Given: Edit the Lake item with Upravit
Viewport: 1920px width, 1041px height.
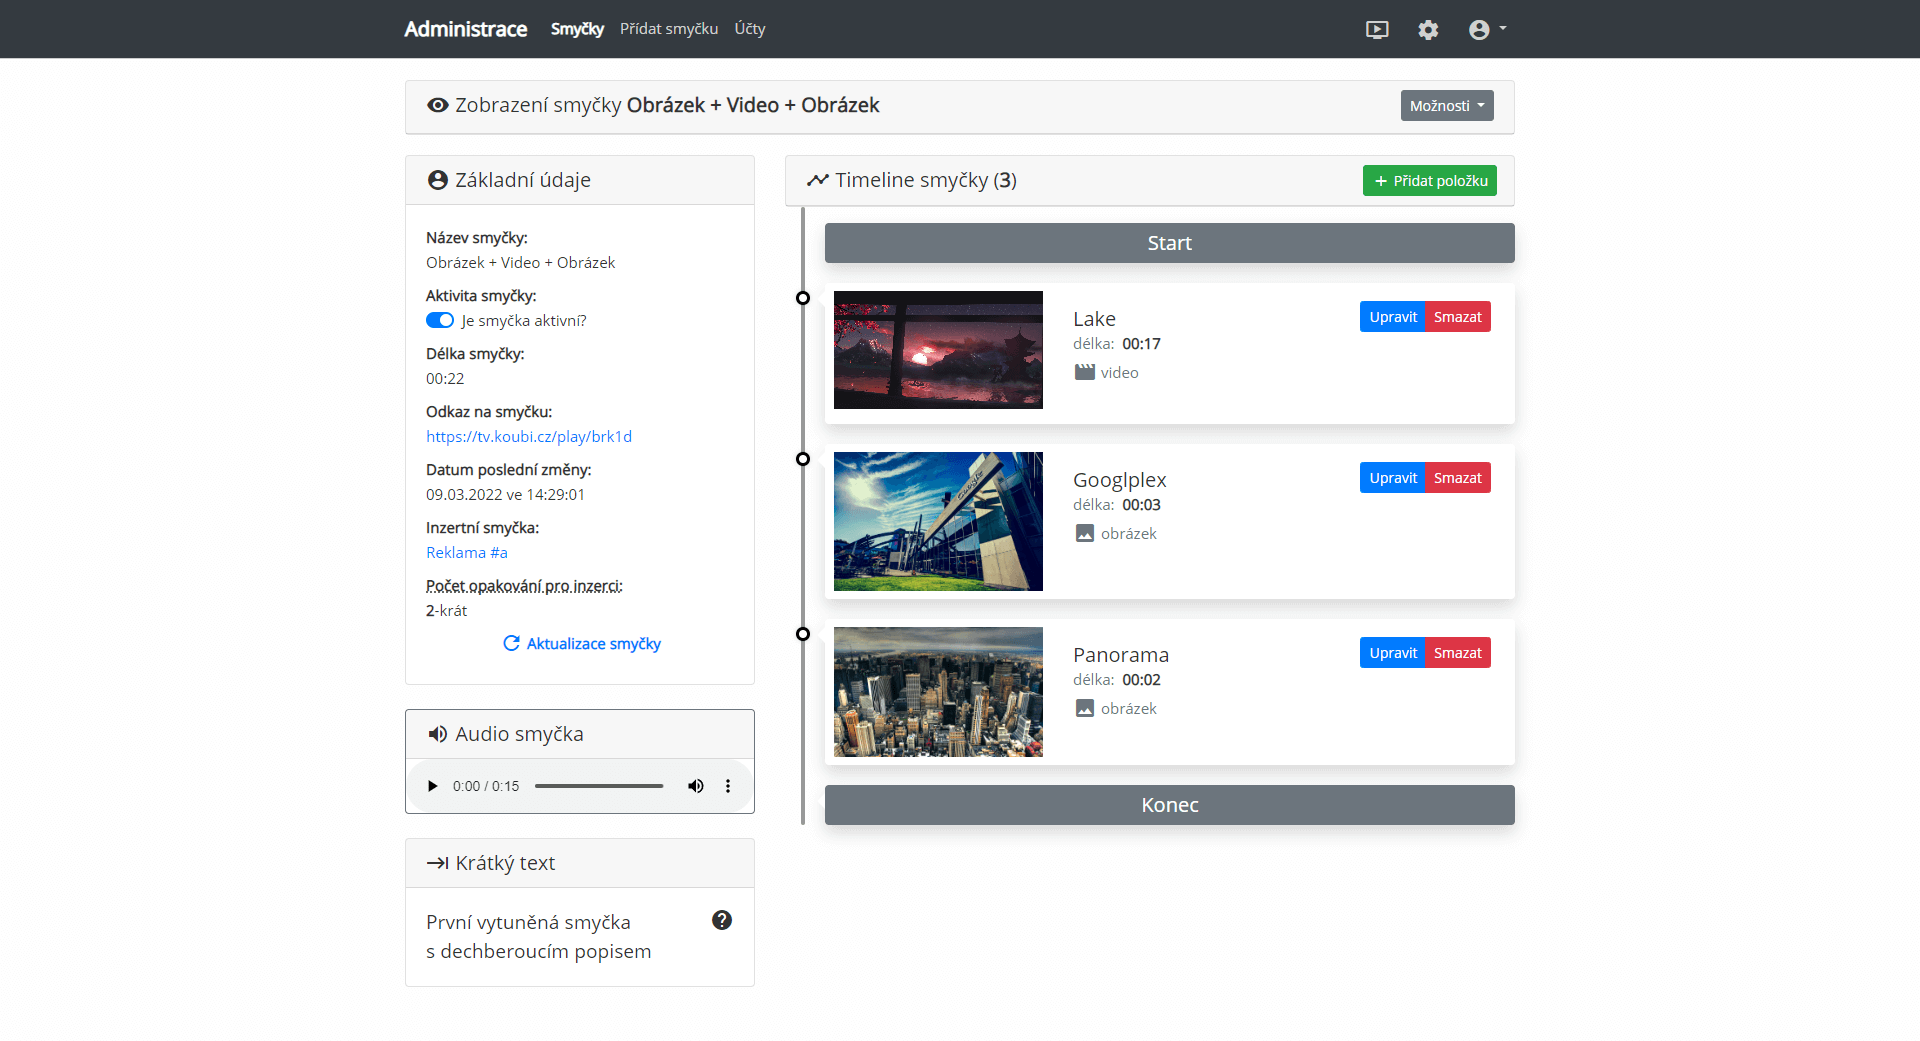Looking at the screenshot, I should pos(1392,317).
